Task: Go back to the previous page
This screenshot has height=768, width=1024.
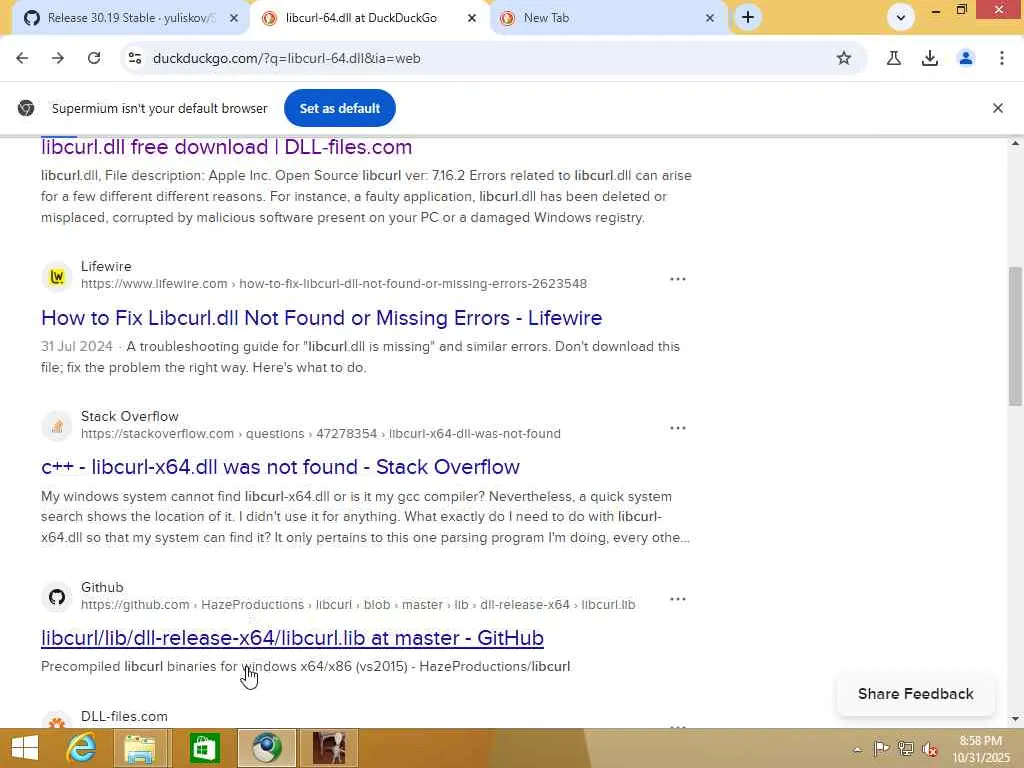Action: click(x=22, y=58)
